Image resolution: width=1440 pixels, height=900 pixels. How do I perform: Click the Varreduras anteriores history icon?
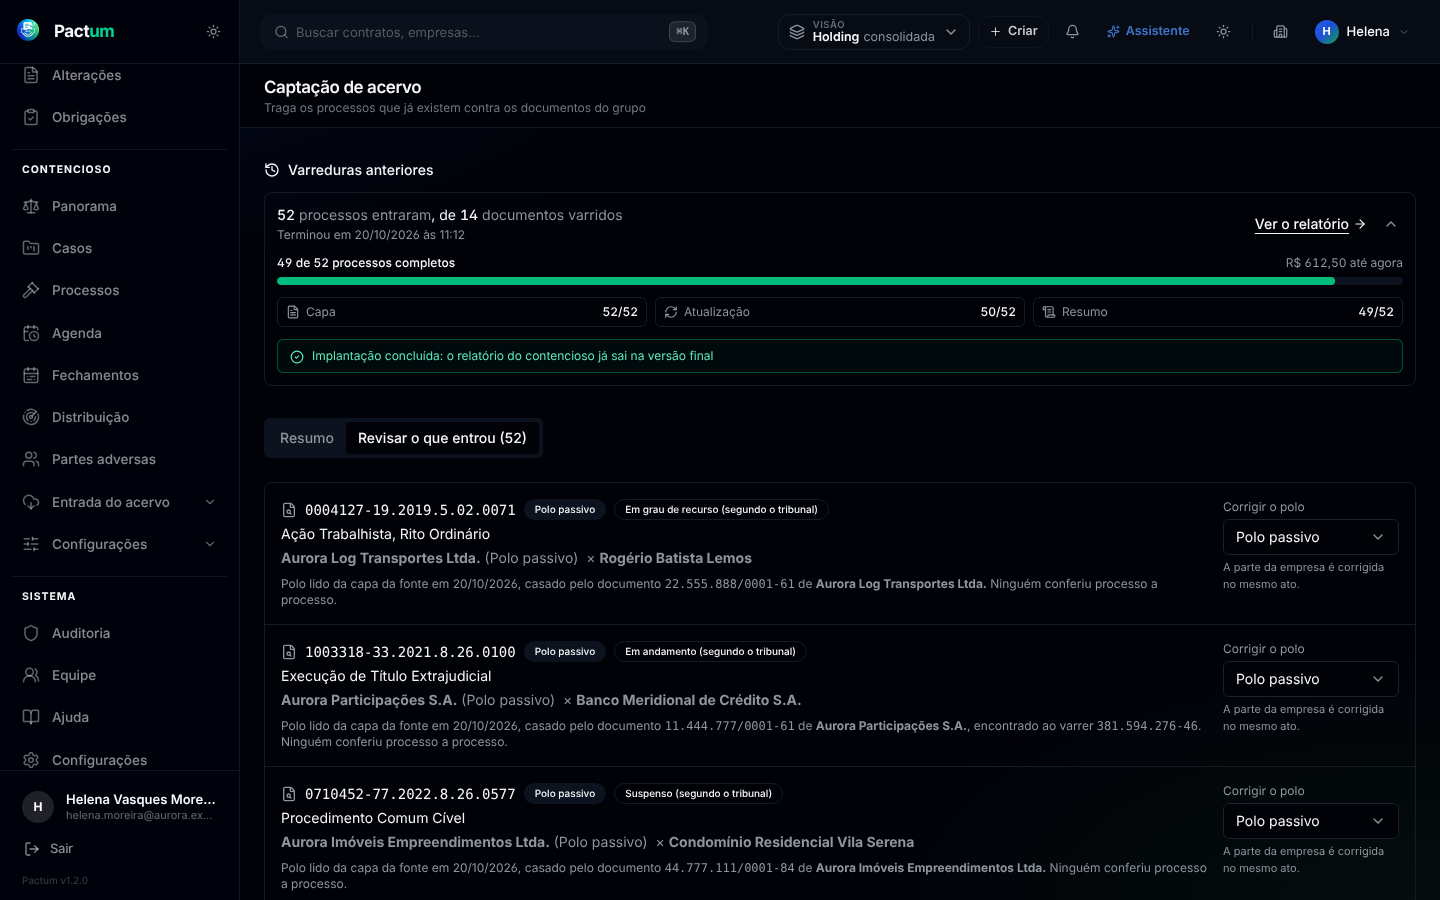pyautogui.click(x=272, y=170)
